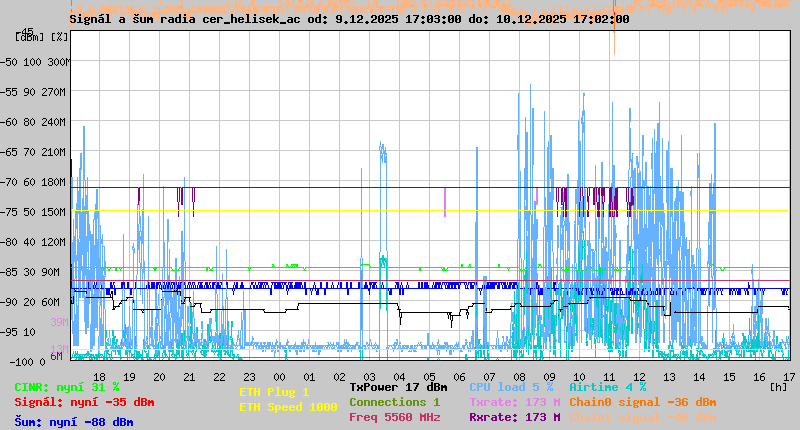Click the Rxrate 173 M legend label
The width and height of the screenshot is (800, 430).
coord(514,417)
